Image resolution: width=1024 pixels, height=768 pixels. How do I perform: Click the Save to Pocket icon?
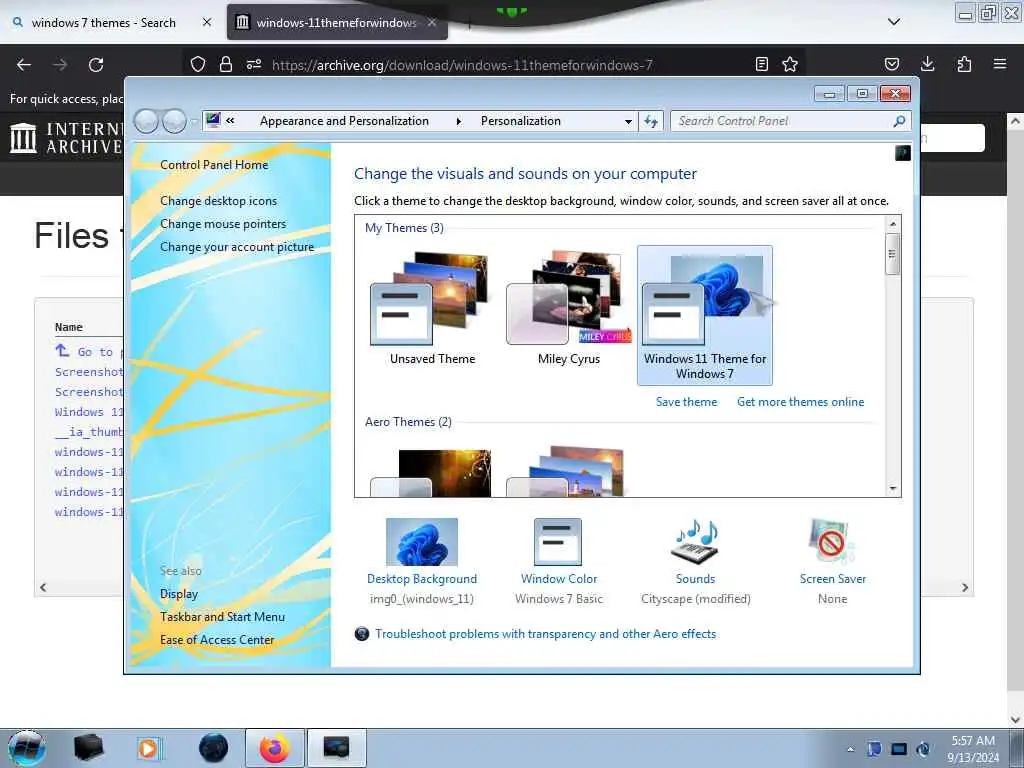click(891, 64)
